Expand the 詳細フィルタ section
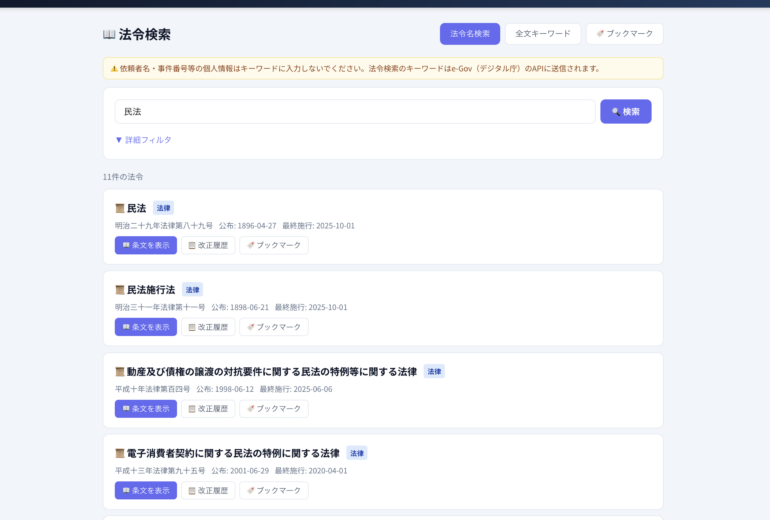770x520 pixels. pyautogui.click(x=143, y=140)
